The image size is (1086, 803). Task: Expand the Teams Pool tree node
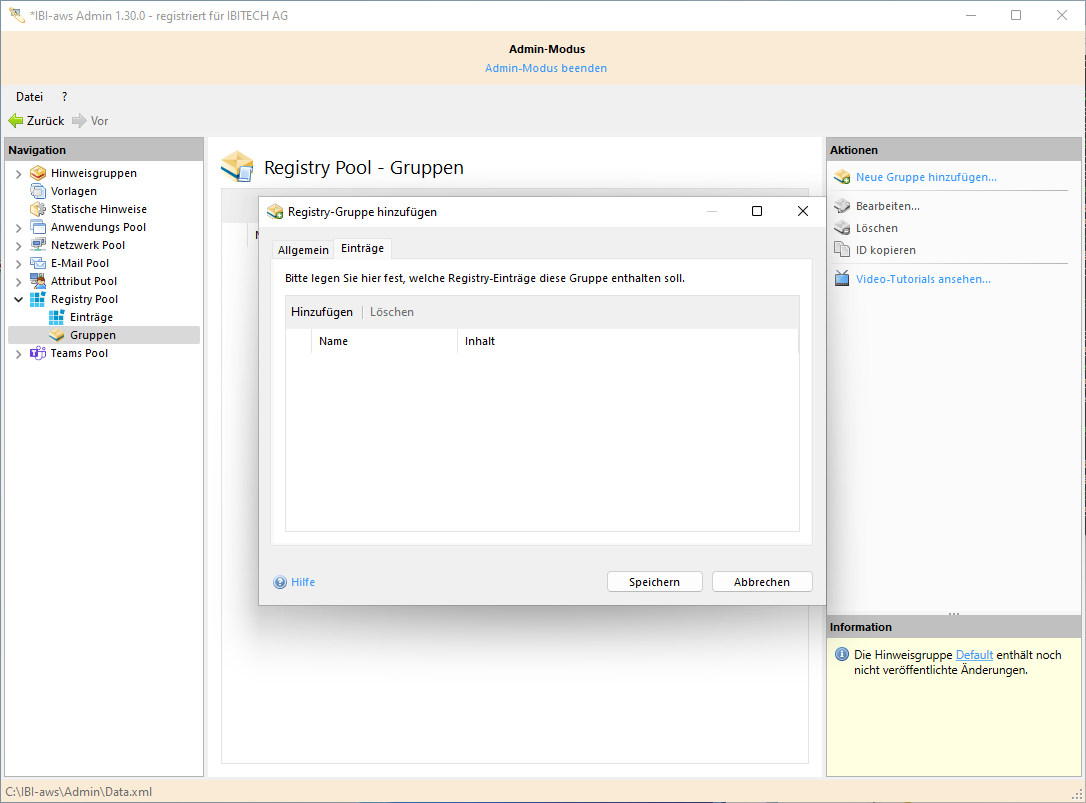pyautogui.click(x=18, y=354)
